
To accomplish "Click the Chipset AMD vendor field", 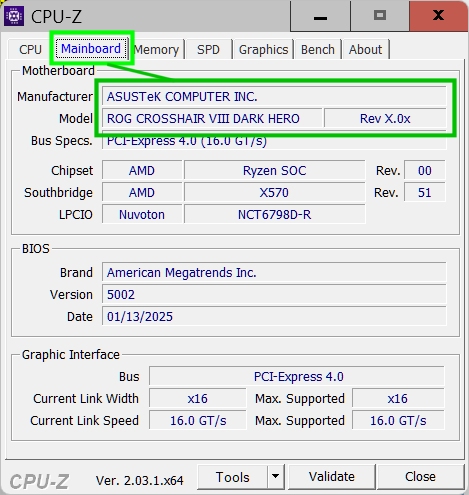I will click(x=142, y=171).
